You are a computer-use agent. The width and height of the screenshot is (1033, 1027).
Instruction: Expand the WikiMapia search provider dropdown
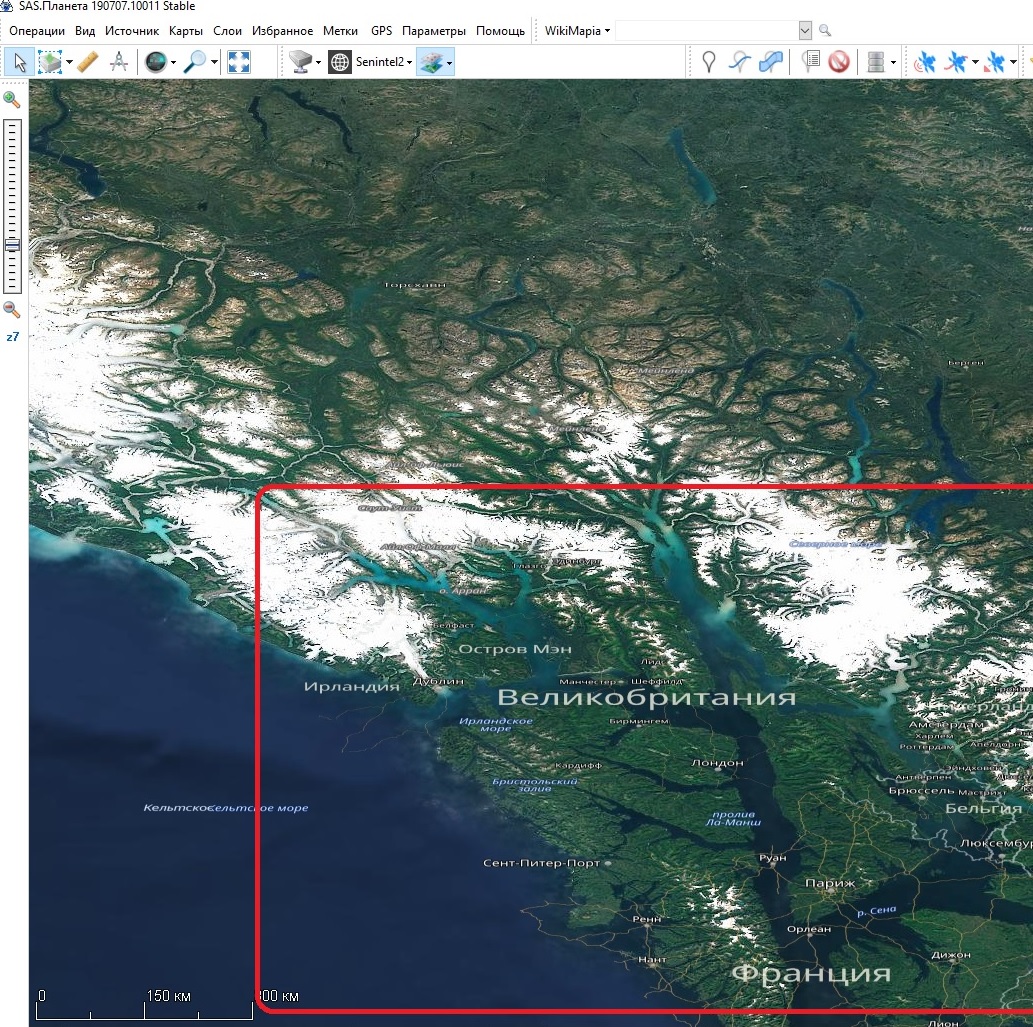[x=577, y=31]
